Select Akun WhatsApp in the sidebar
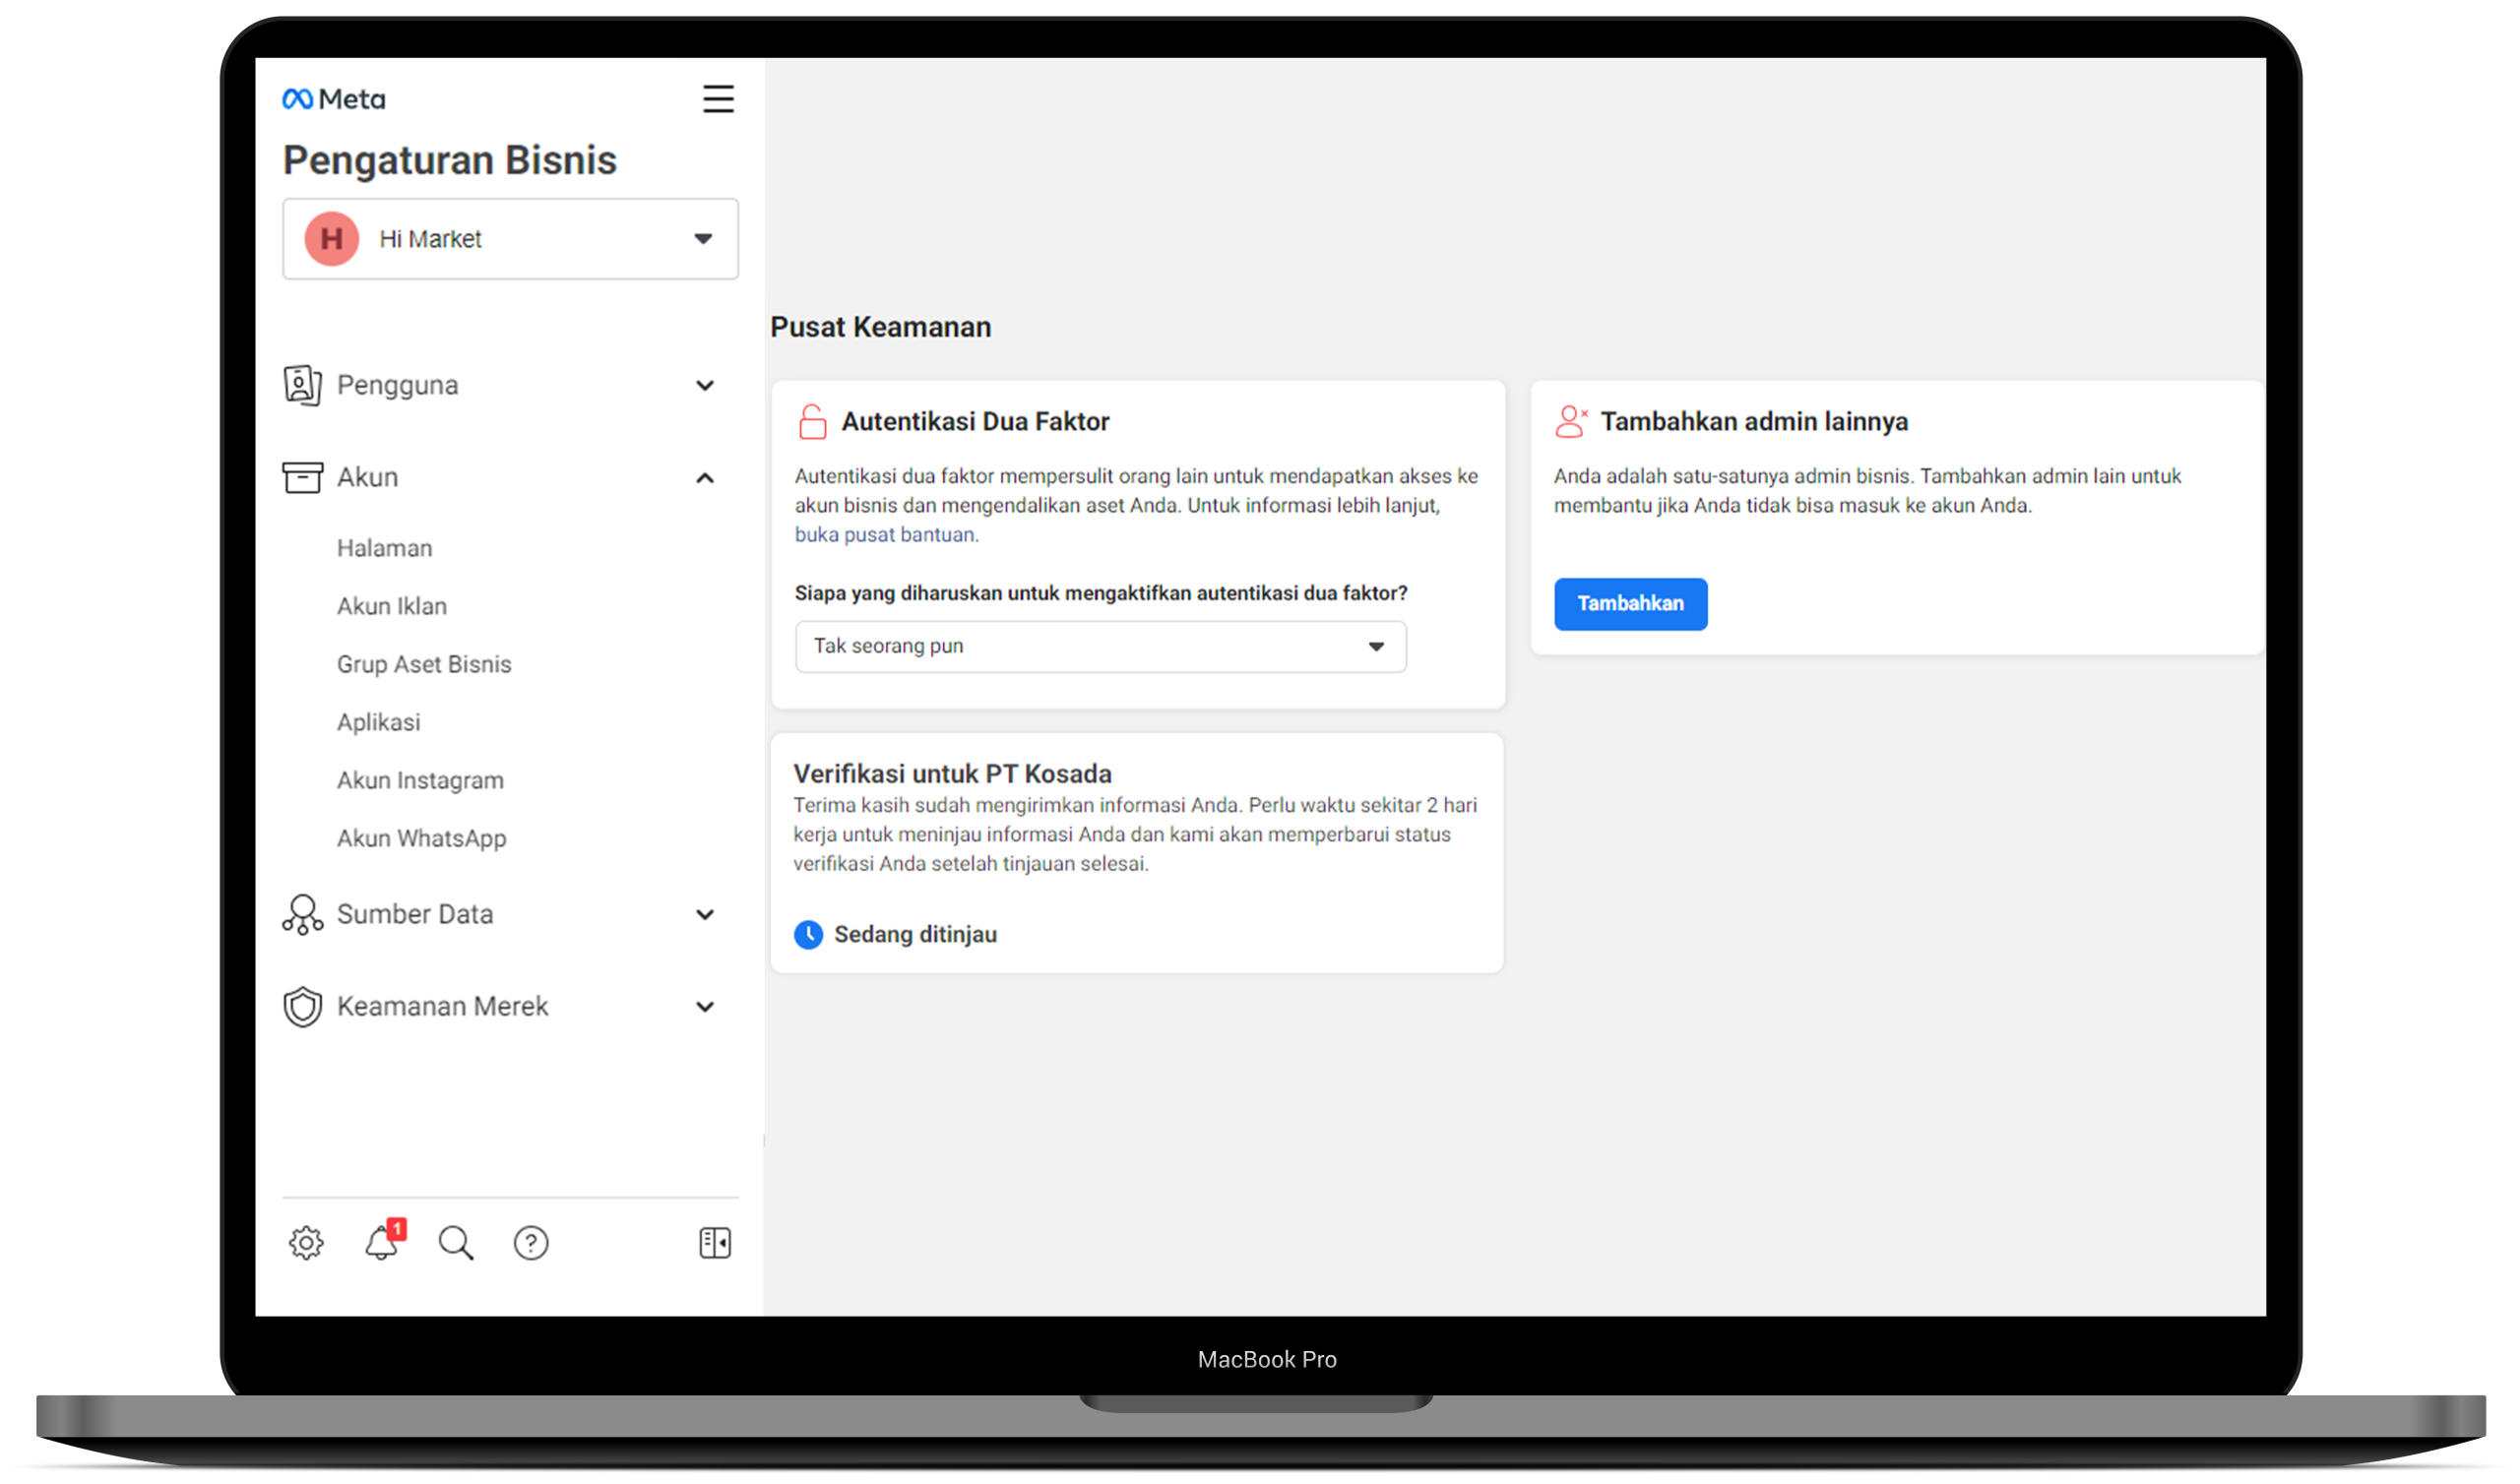Viewport: 2520px width, 1484px height. pyautogui.click(x=422, y=838)
